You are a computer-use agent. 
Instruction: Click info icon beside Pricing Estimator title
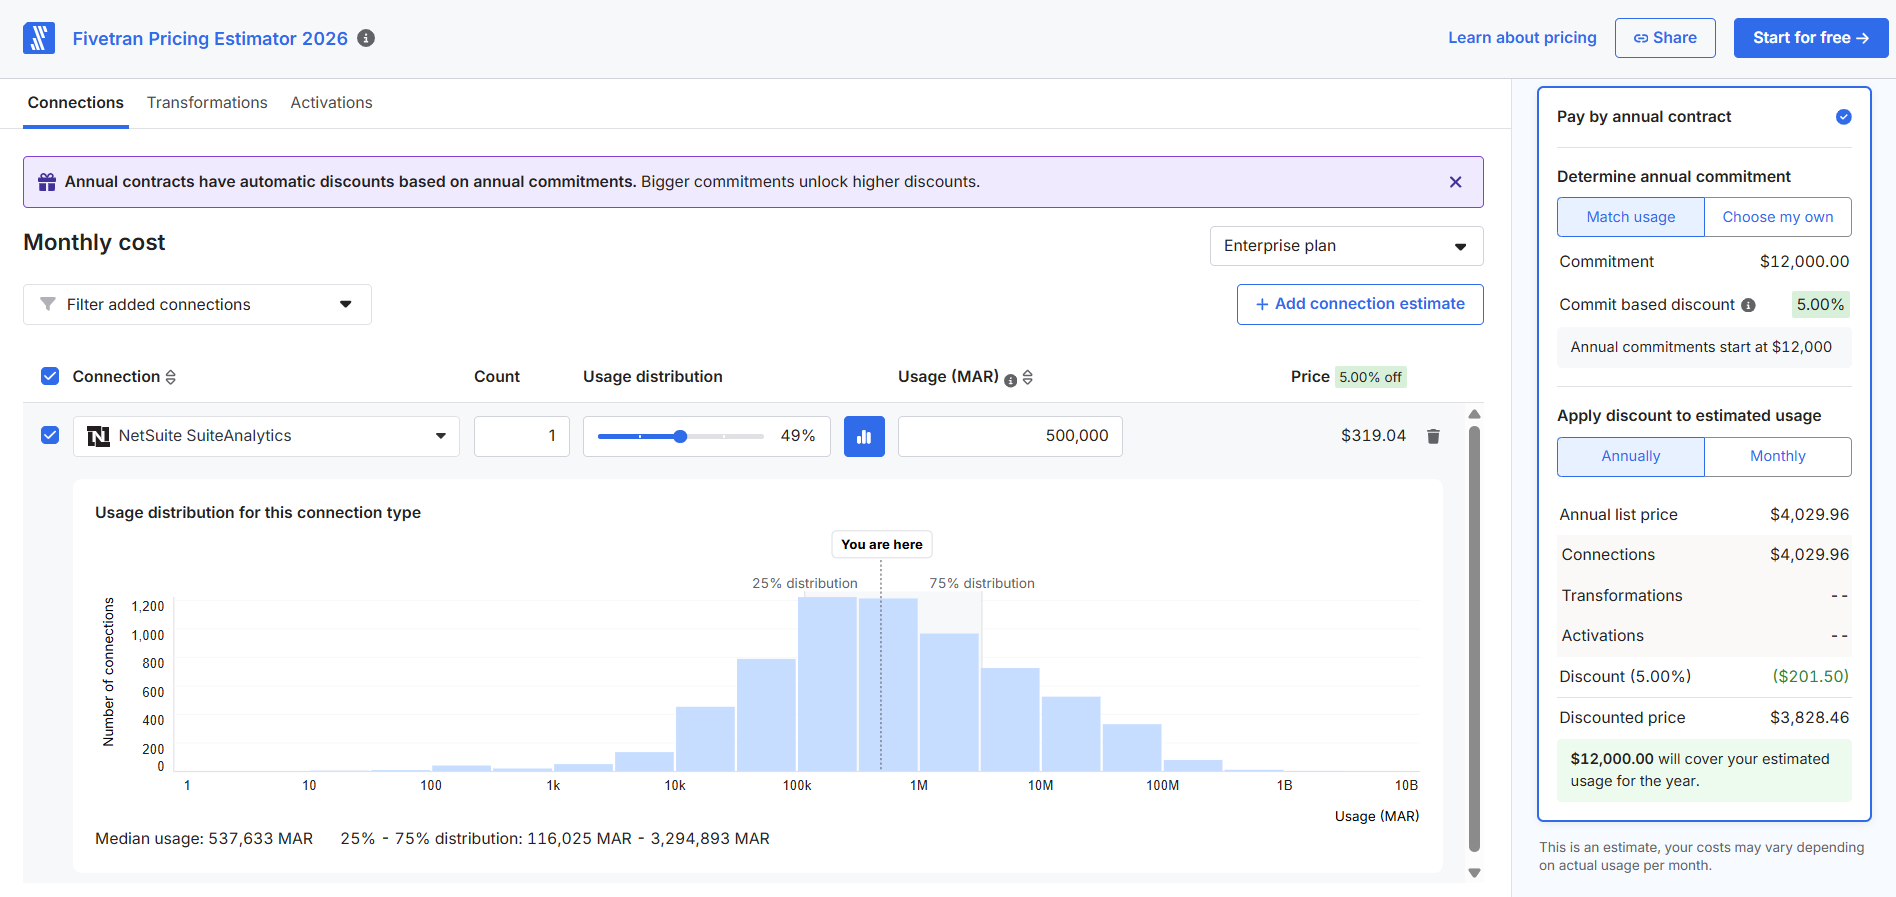[x=366, y=38]
